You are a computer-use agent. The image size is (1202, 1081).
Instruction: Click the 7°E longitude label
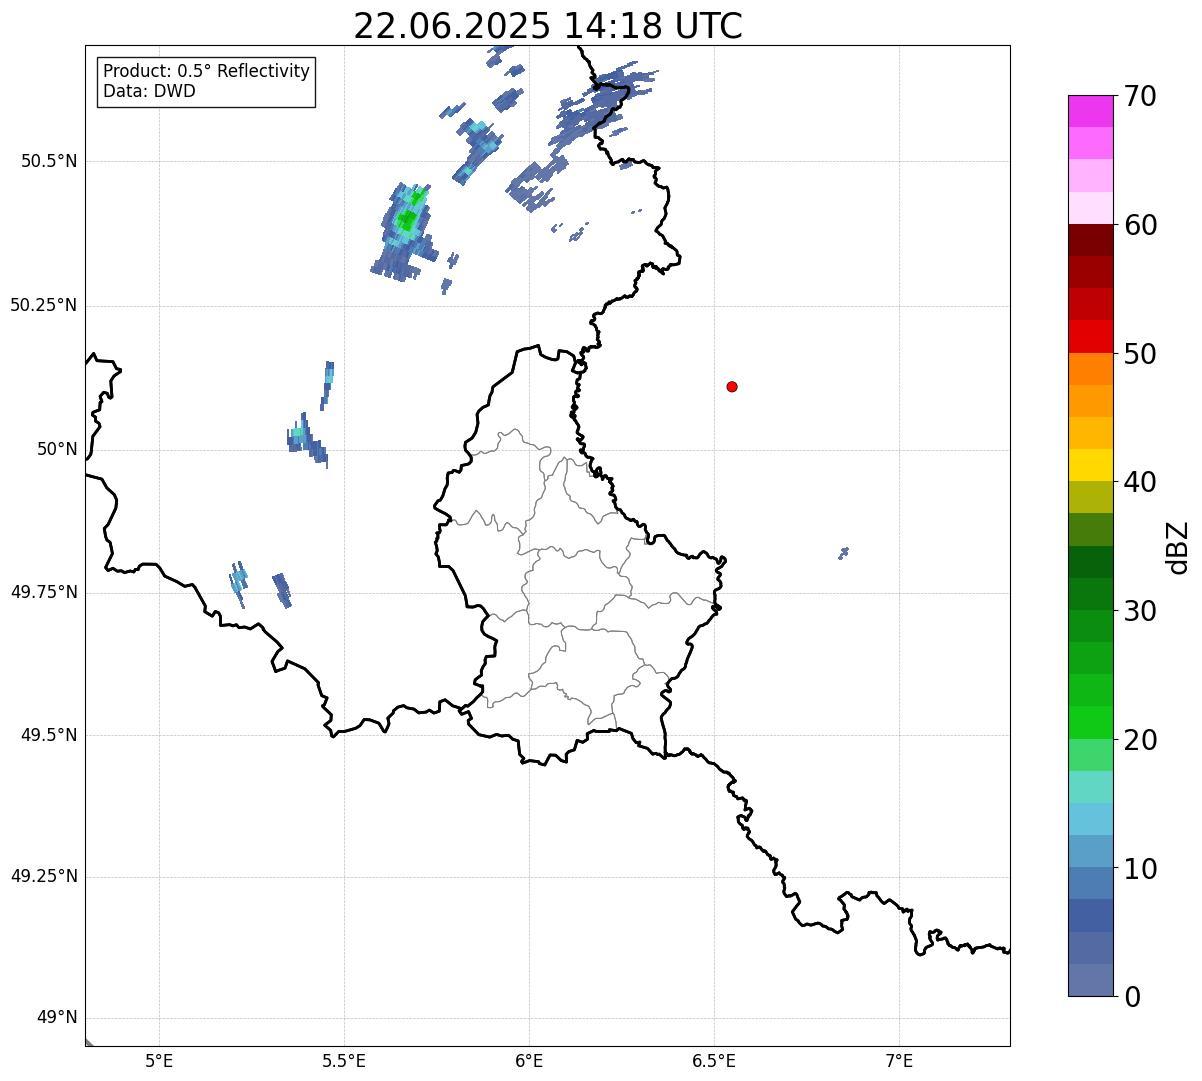coord(899,1061)
